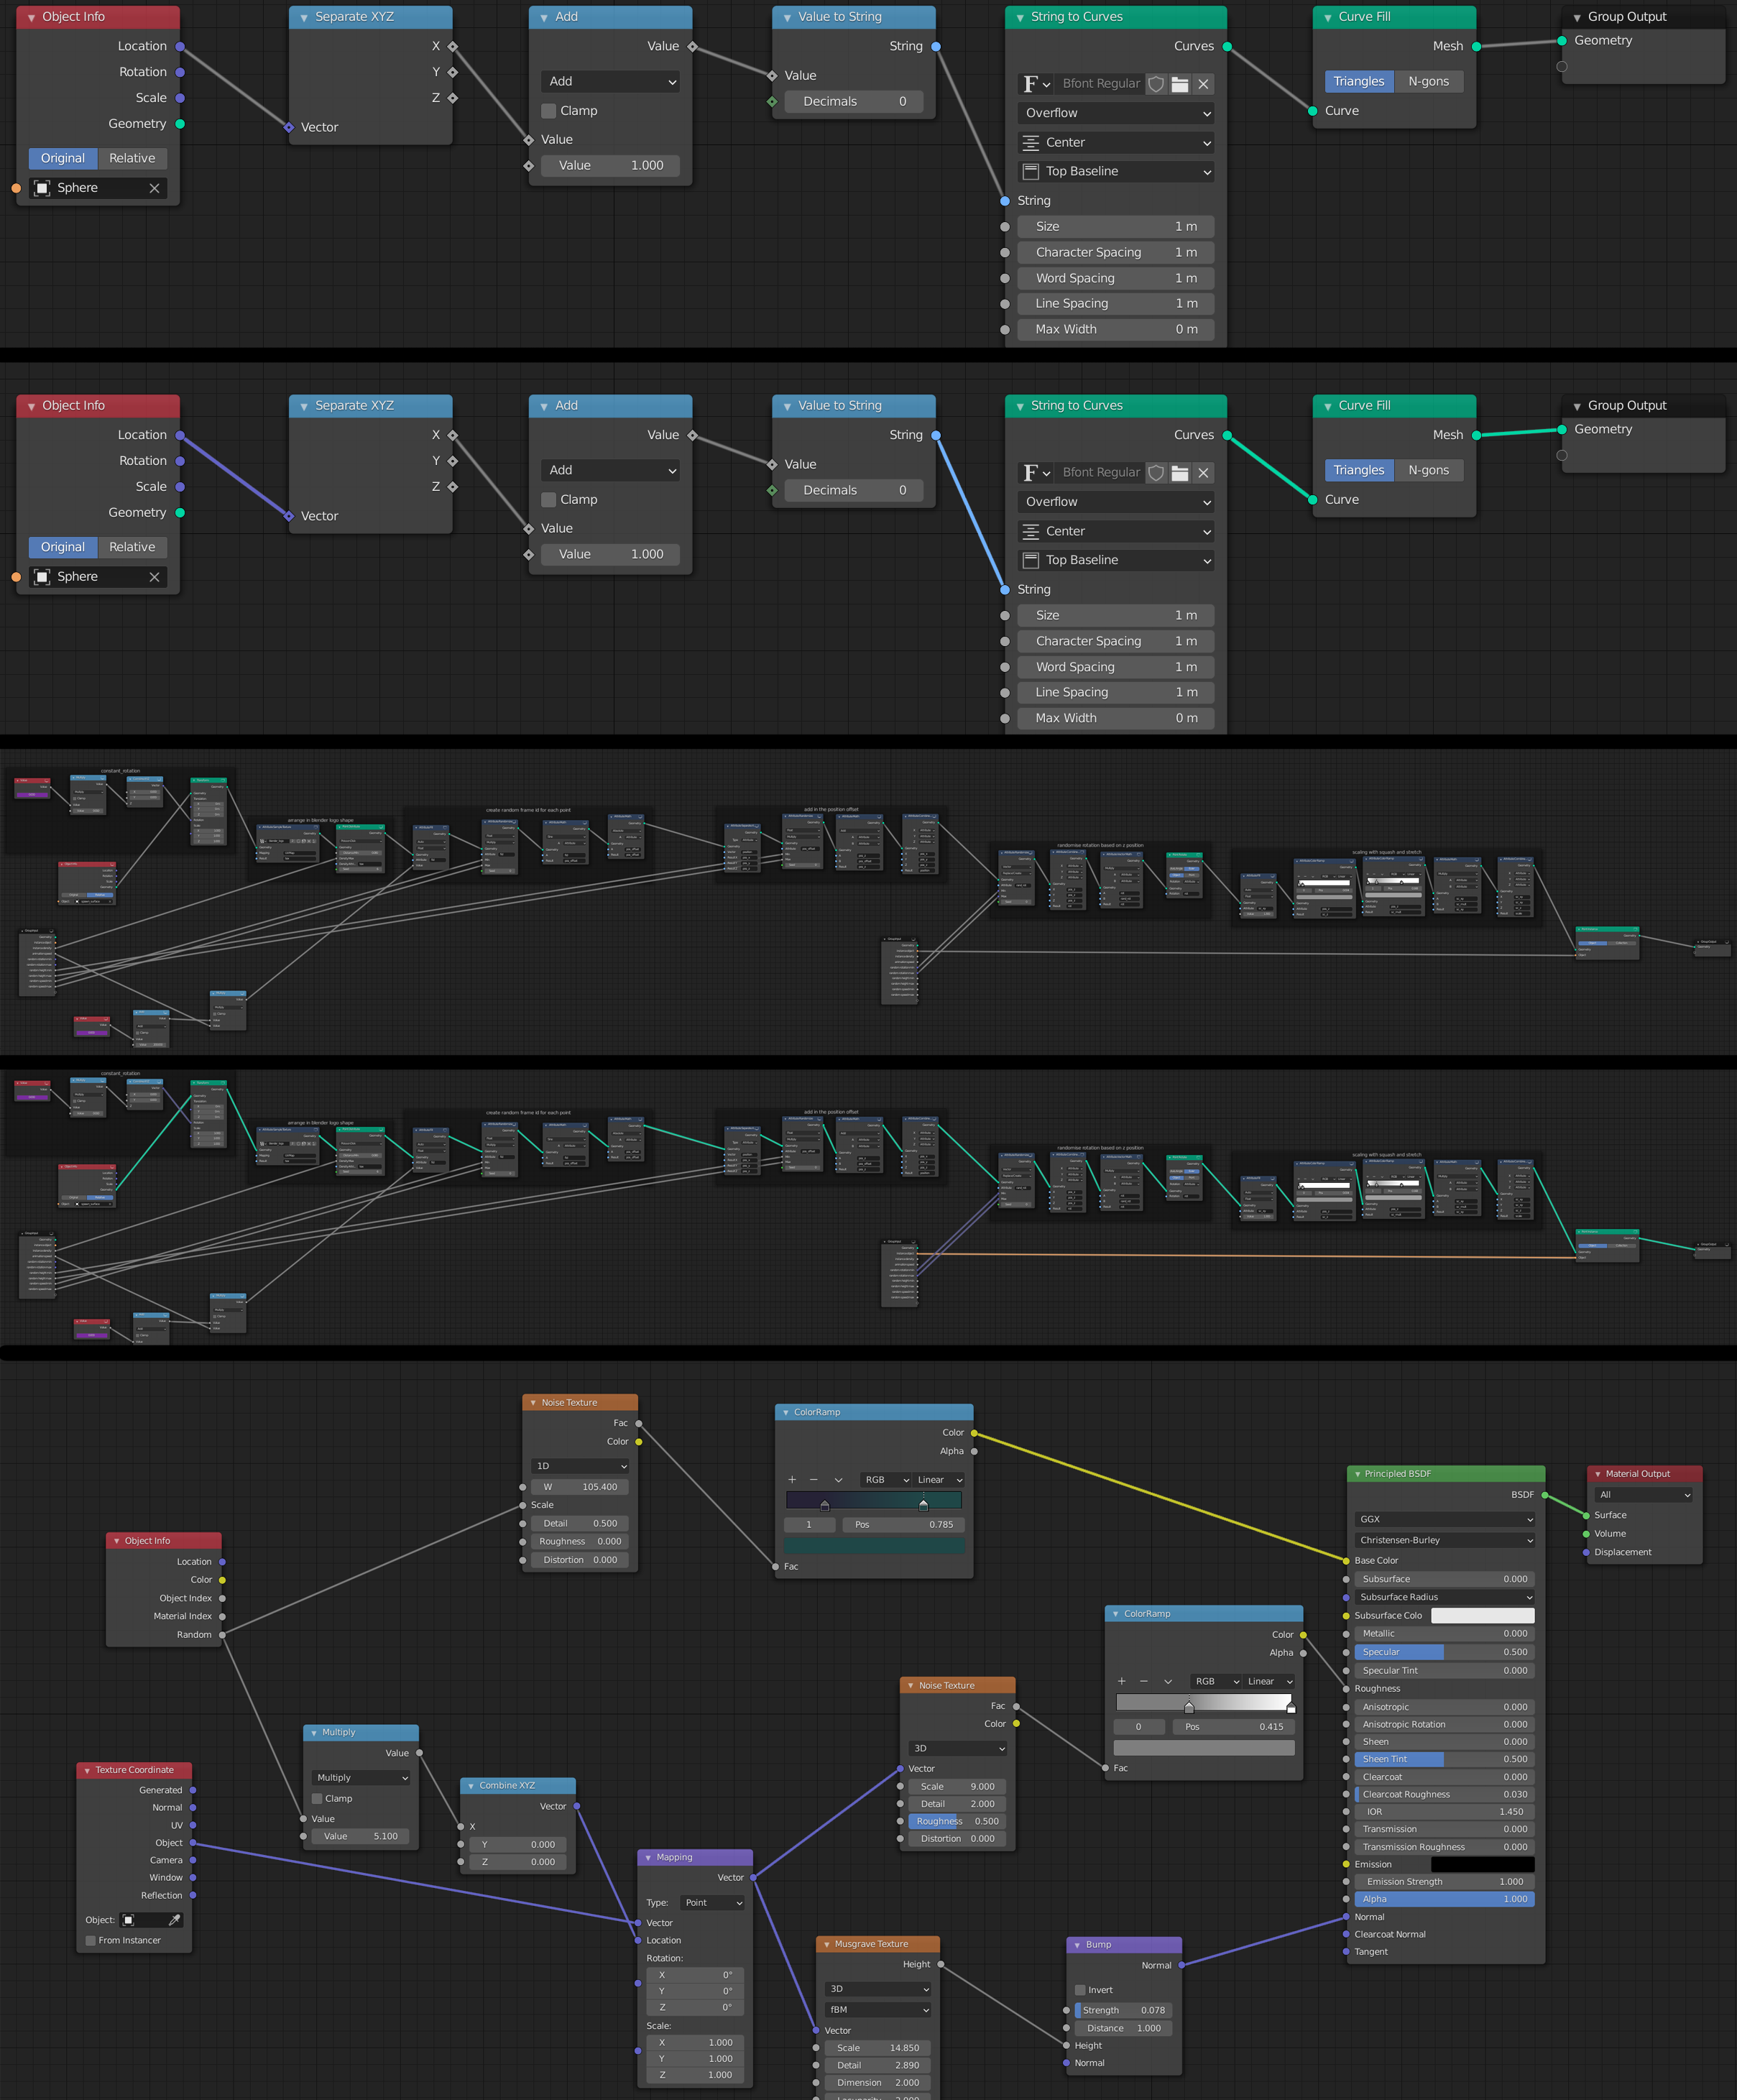
Task: Click Decimals 0 field in gray-wired Value to String
Action: tap(854, 101)
